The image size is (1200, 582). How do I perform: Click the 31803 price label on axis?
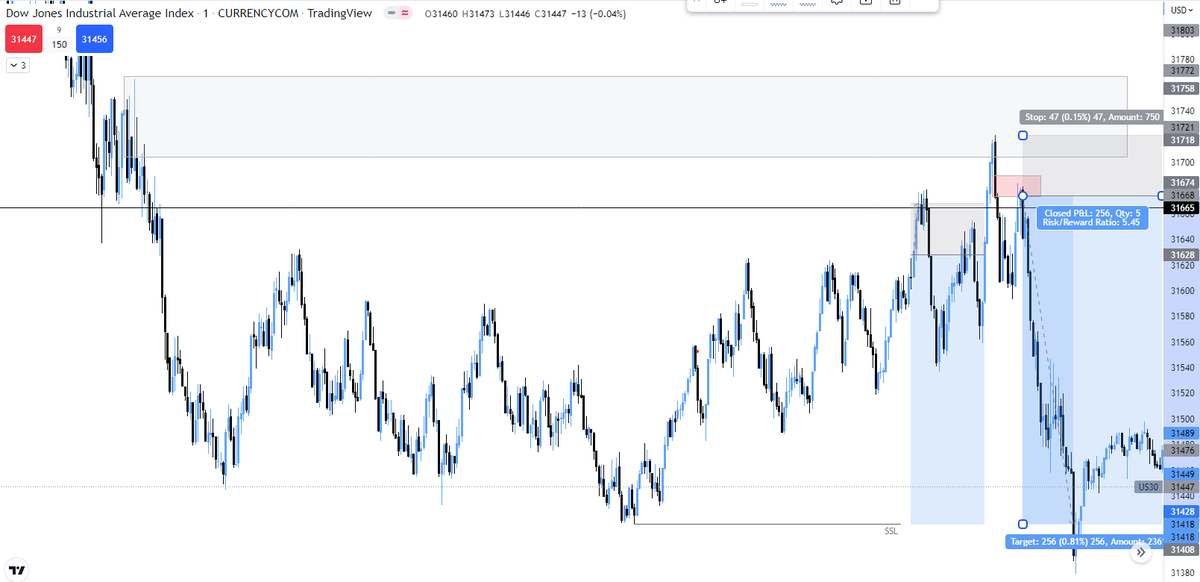tap(1181, 31)
